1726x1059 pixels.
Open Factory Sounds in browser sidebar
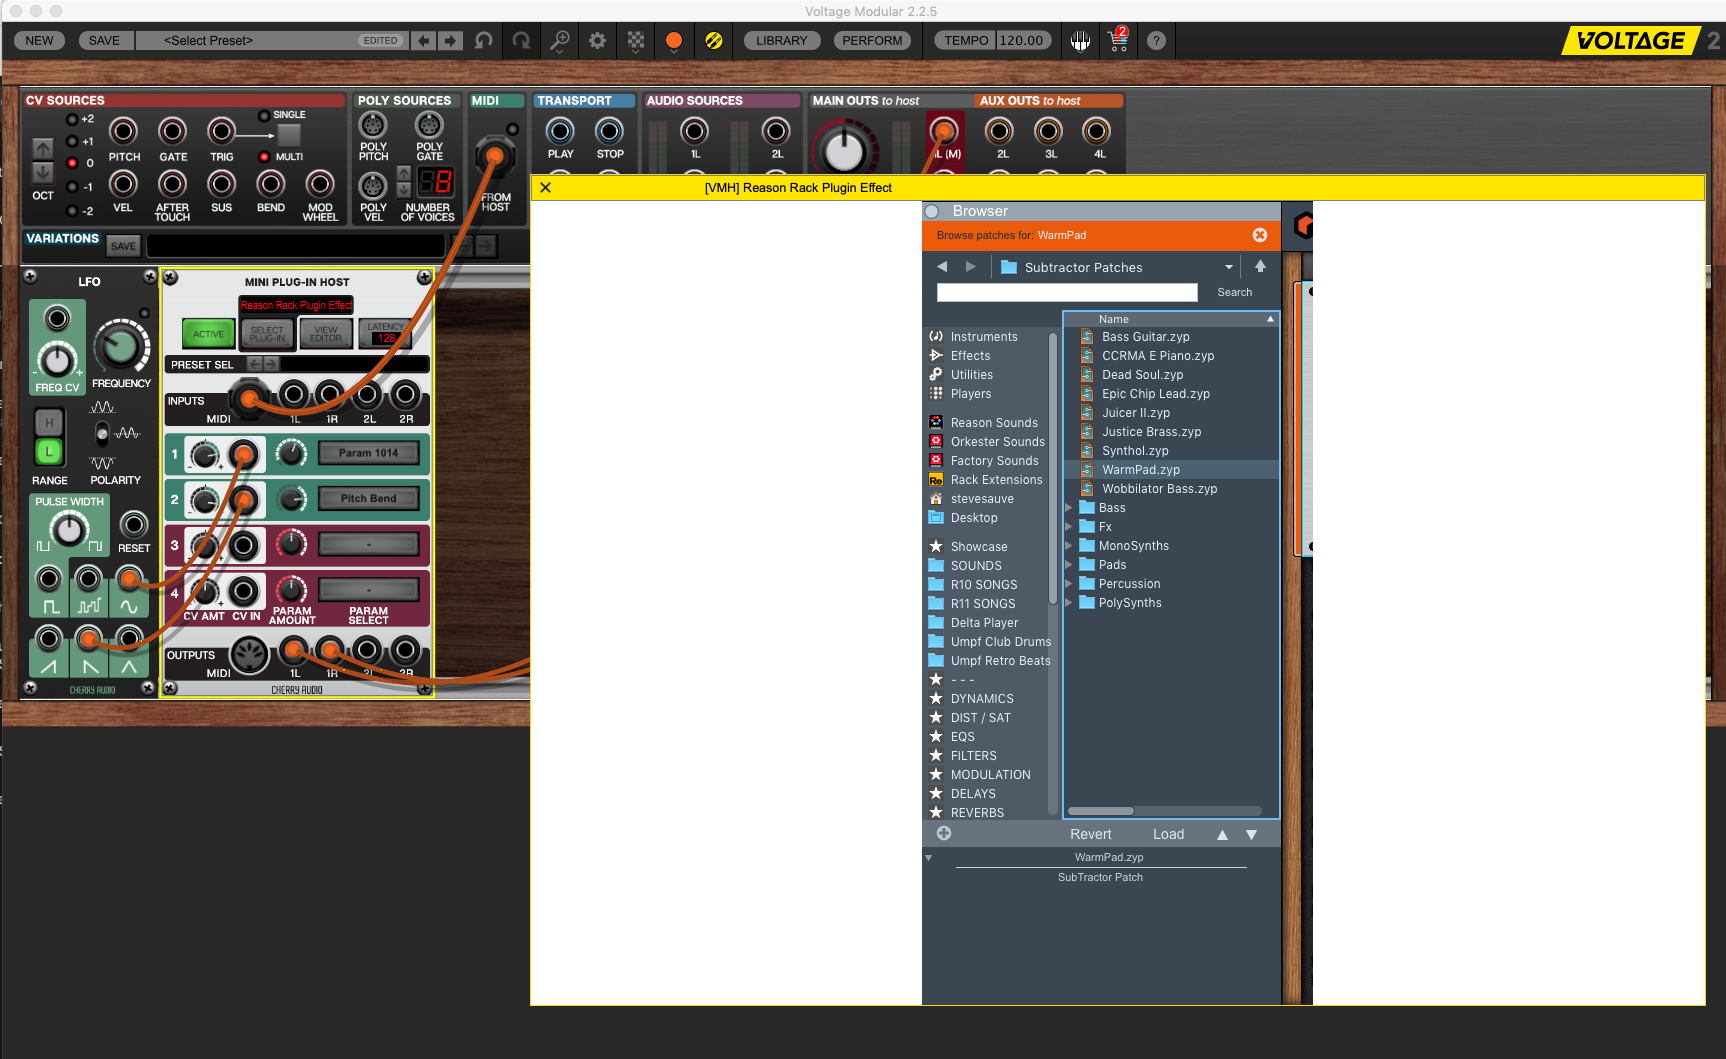click(994, 461)
